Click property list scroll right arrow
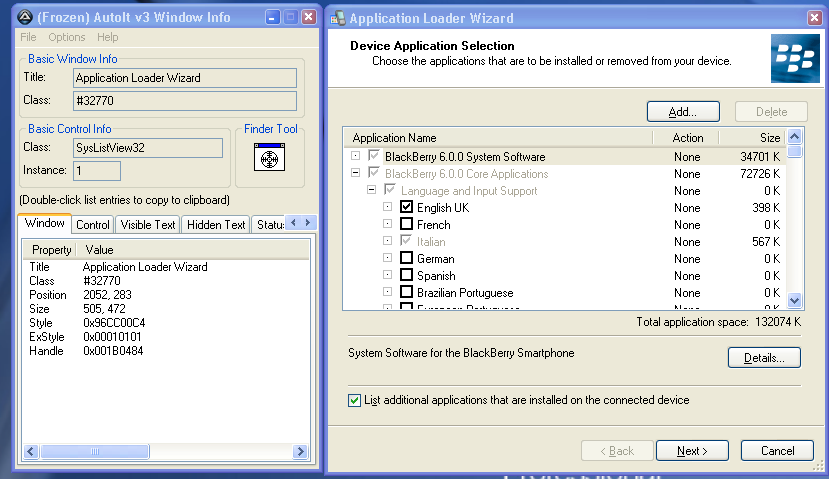Screen dimensions: 829x479 [x=300, y=452]
